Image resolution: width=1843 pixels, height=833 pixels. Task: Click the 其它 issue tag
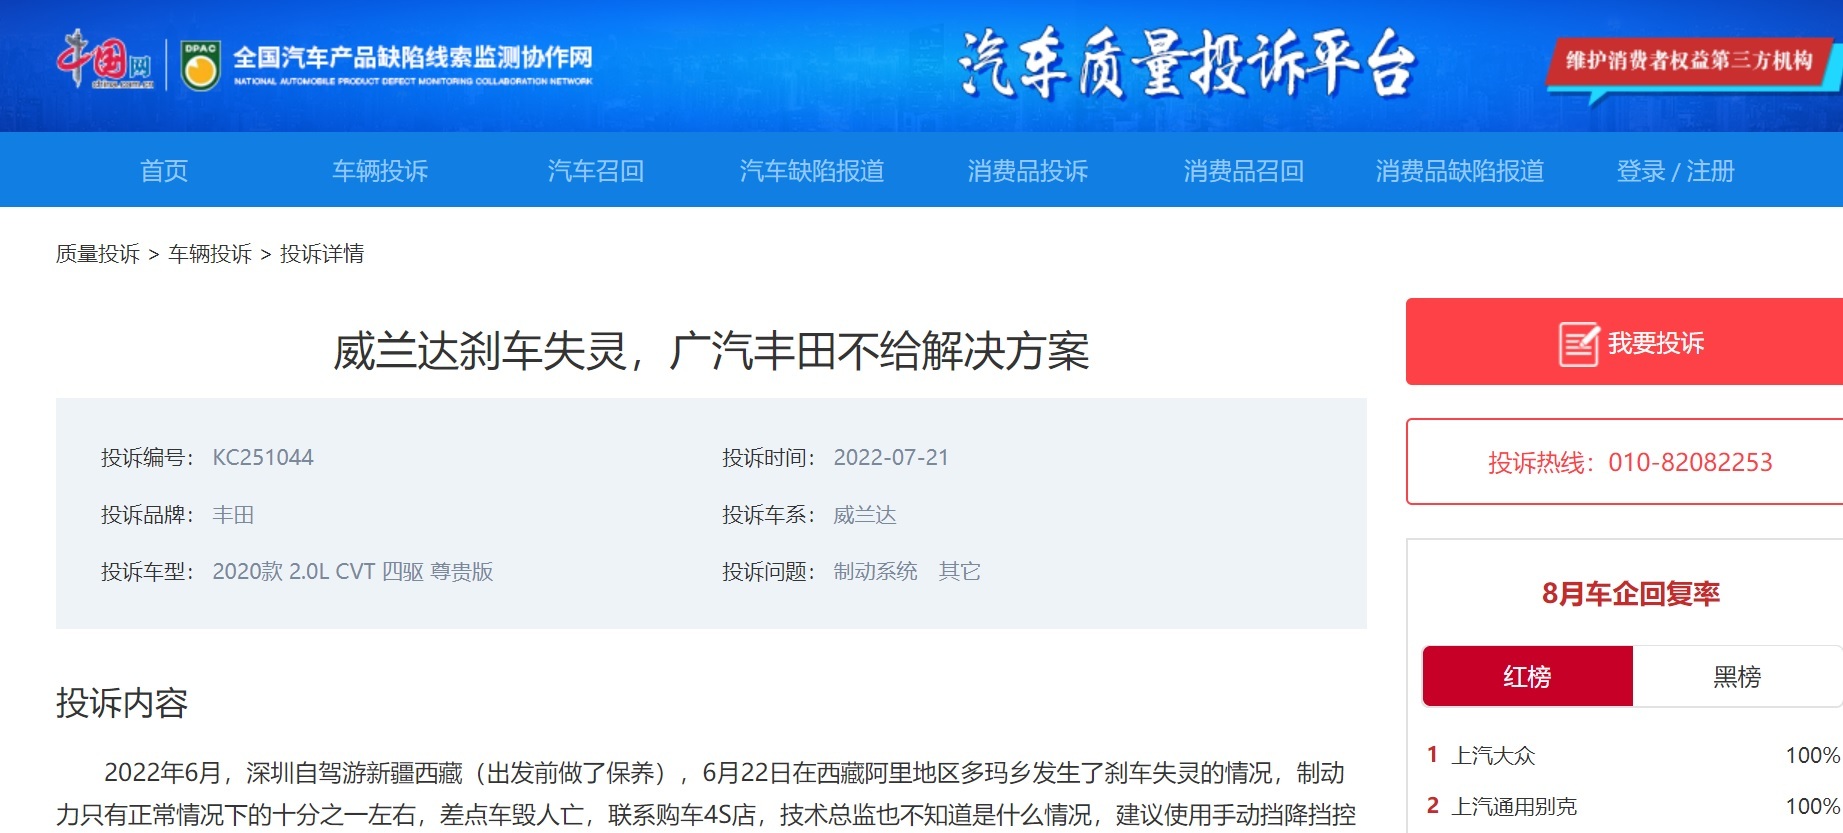coord(960,571)
